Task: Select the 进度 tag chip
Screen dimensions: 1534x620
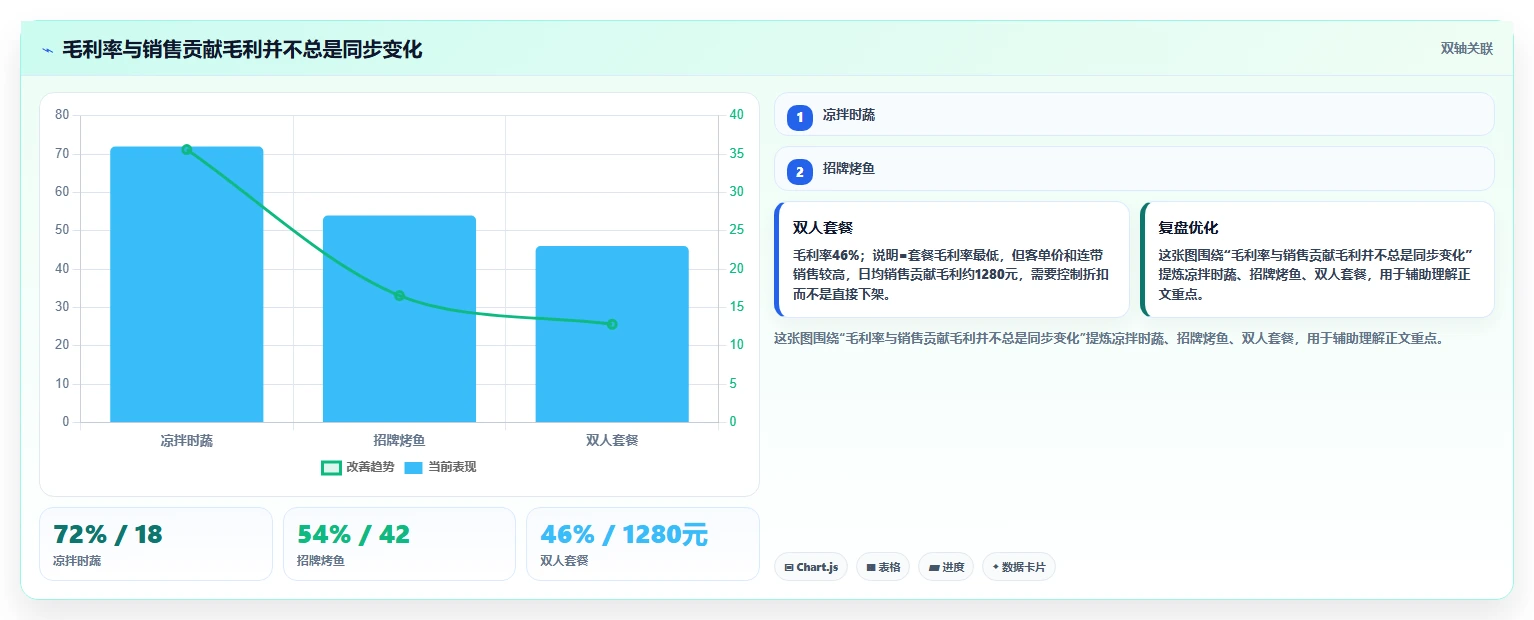Action: point(946,567)
